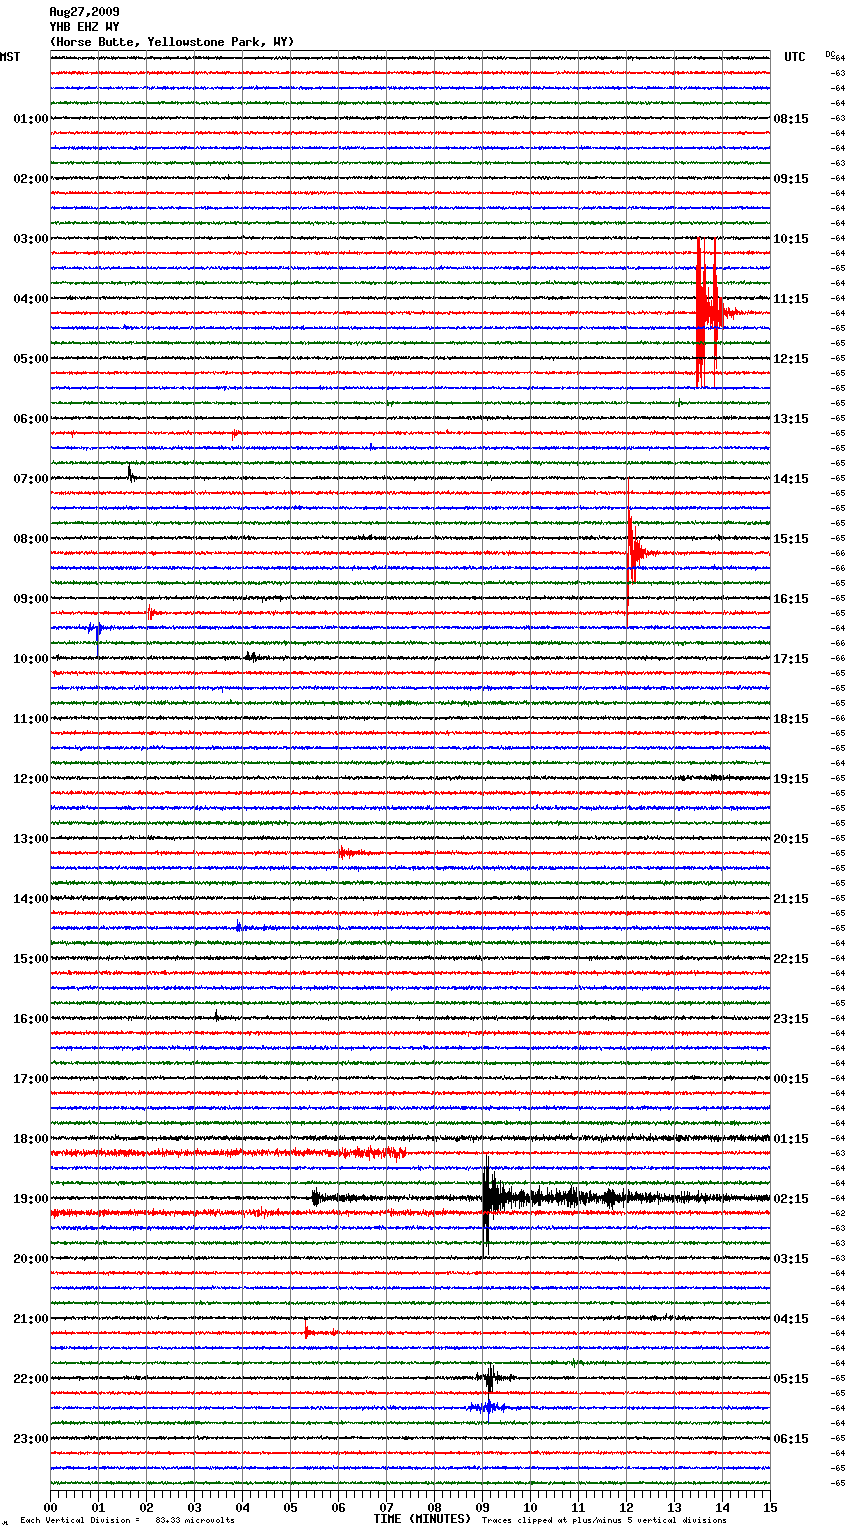Click the Each Vertical Division 83.33 microvolts note
The height and width of the screenshot is (1534, 850).
(x=127, y=1520)
